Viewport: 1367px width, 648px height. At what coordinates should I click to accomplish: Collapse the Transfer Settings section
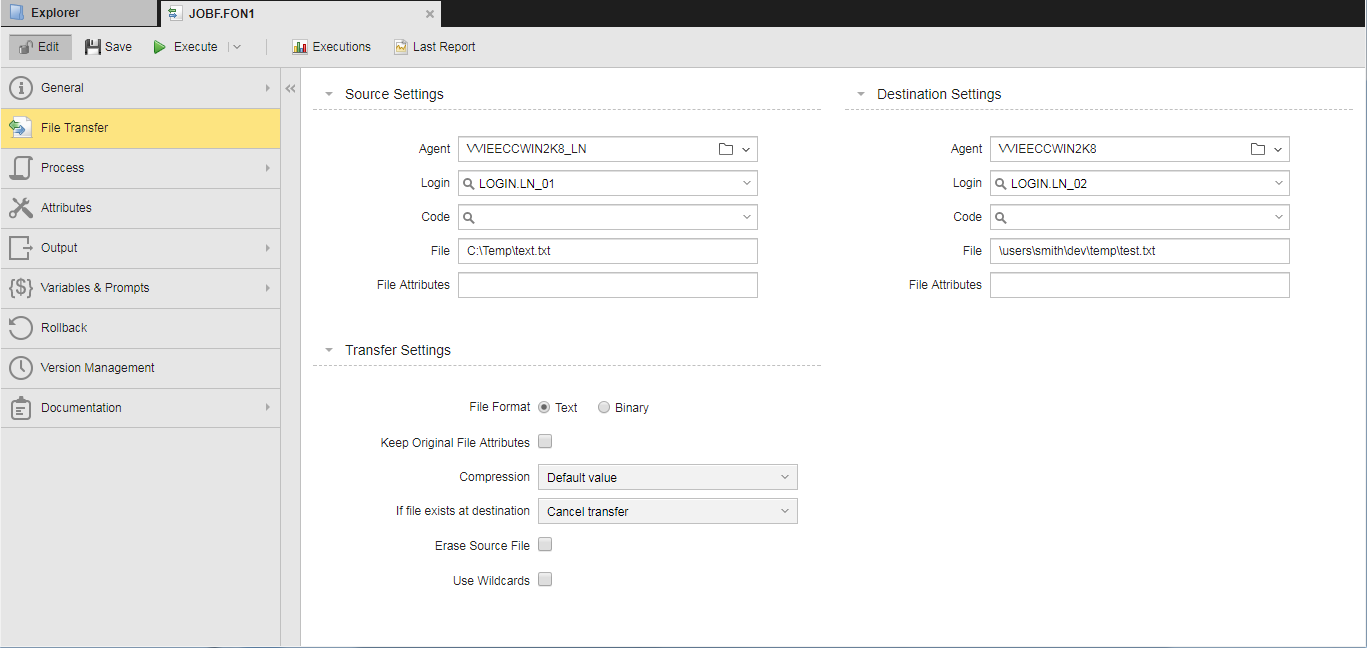[x=329, y=350]
